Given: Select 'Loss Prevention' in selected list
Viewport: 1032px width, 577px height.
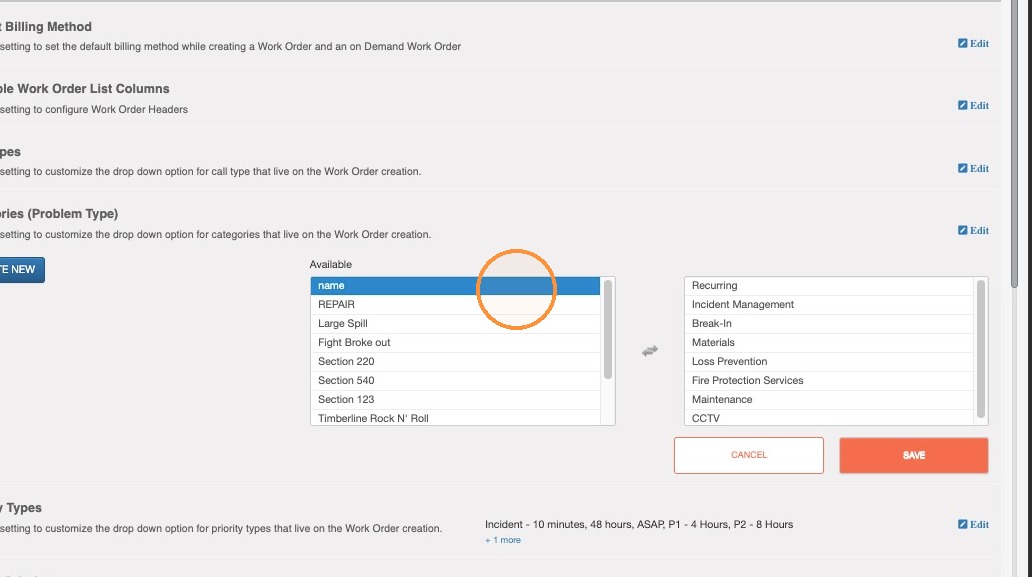Looking at the screenshot, I should point(829,362).
